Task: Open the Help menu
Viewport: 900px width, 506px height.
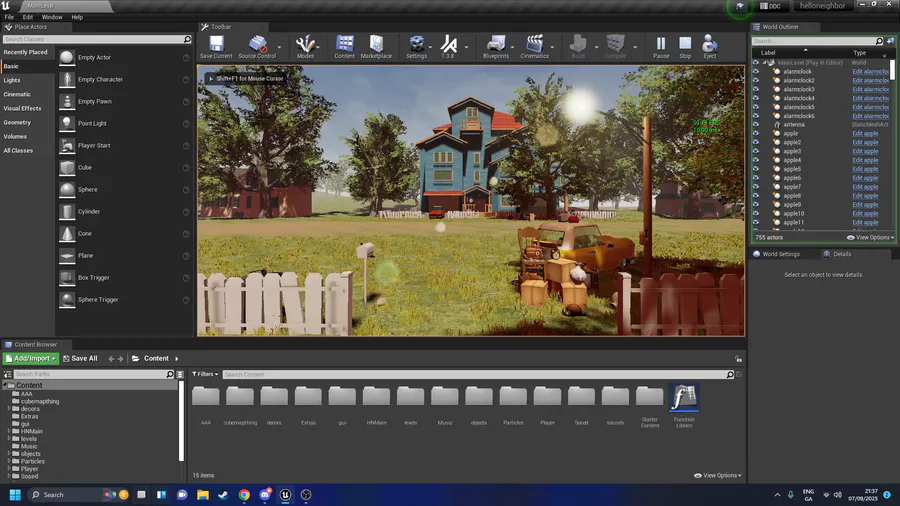Action: click(77, 17)
